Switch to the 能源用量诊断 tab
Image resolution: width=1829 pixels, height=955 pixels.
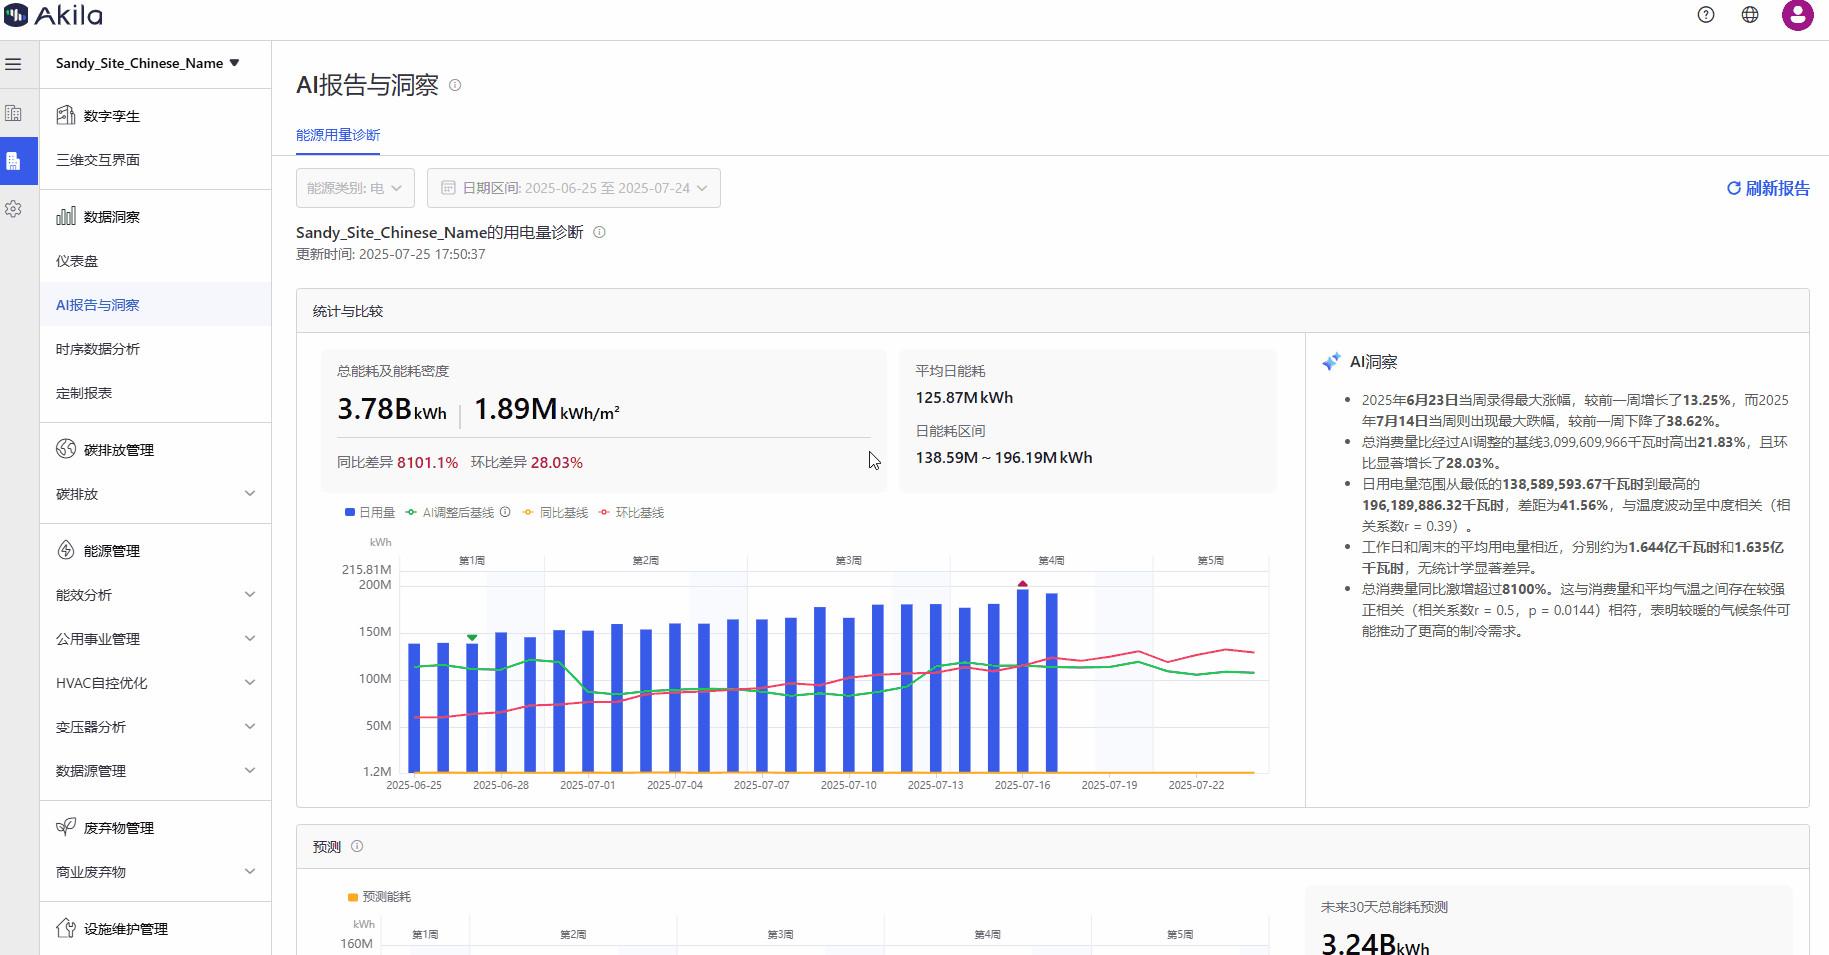pos(338,135)
